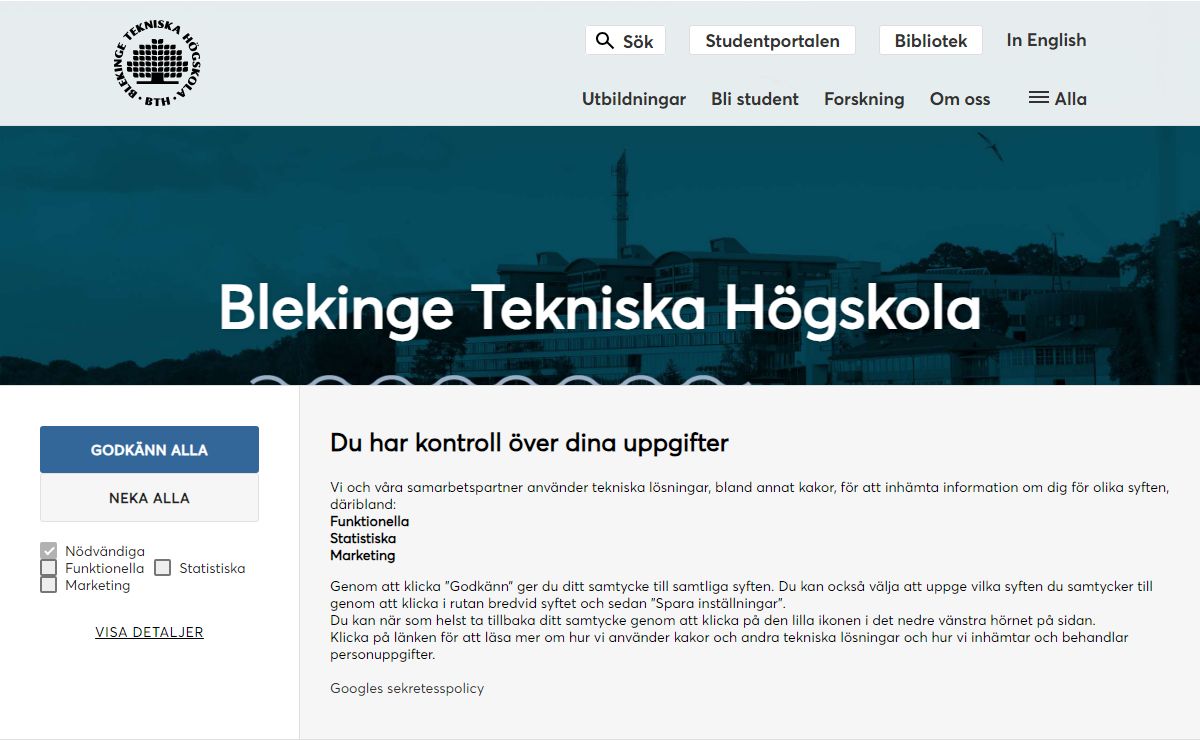
Task: Go to Bibliotek
Action: pyautogui.click(x=931, y=40)
